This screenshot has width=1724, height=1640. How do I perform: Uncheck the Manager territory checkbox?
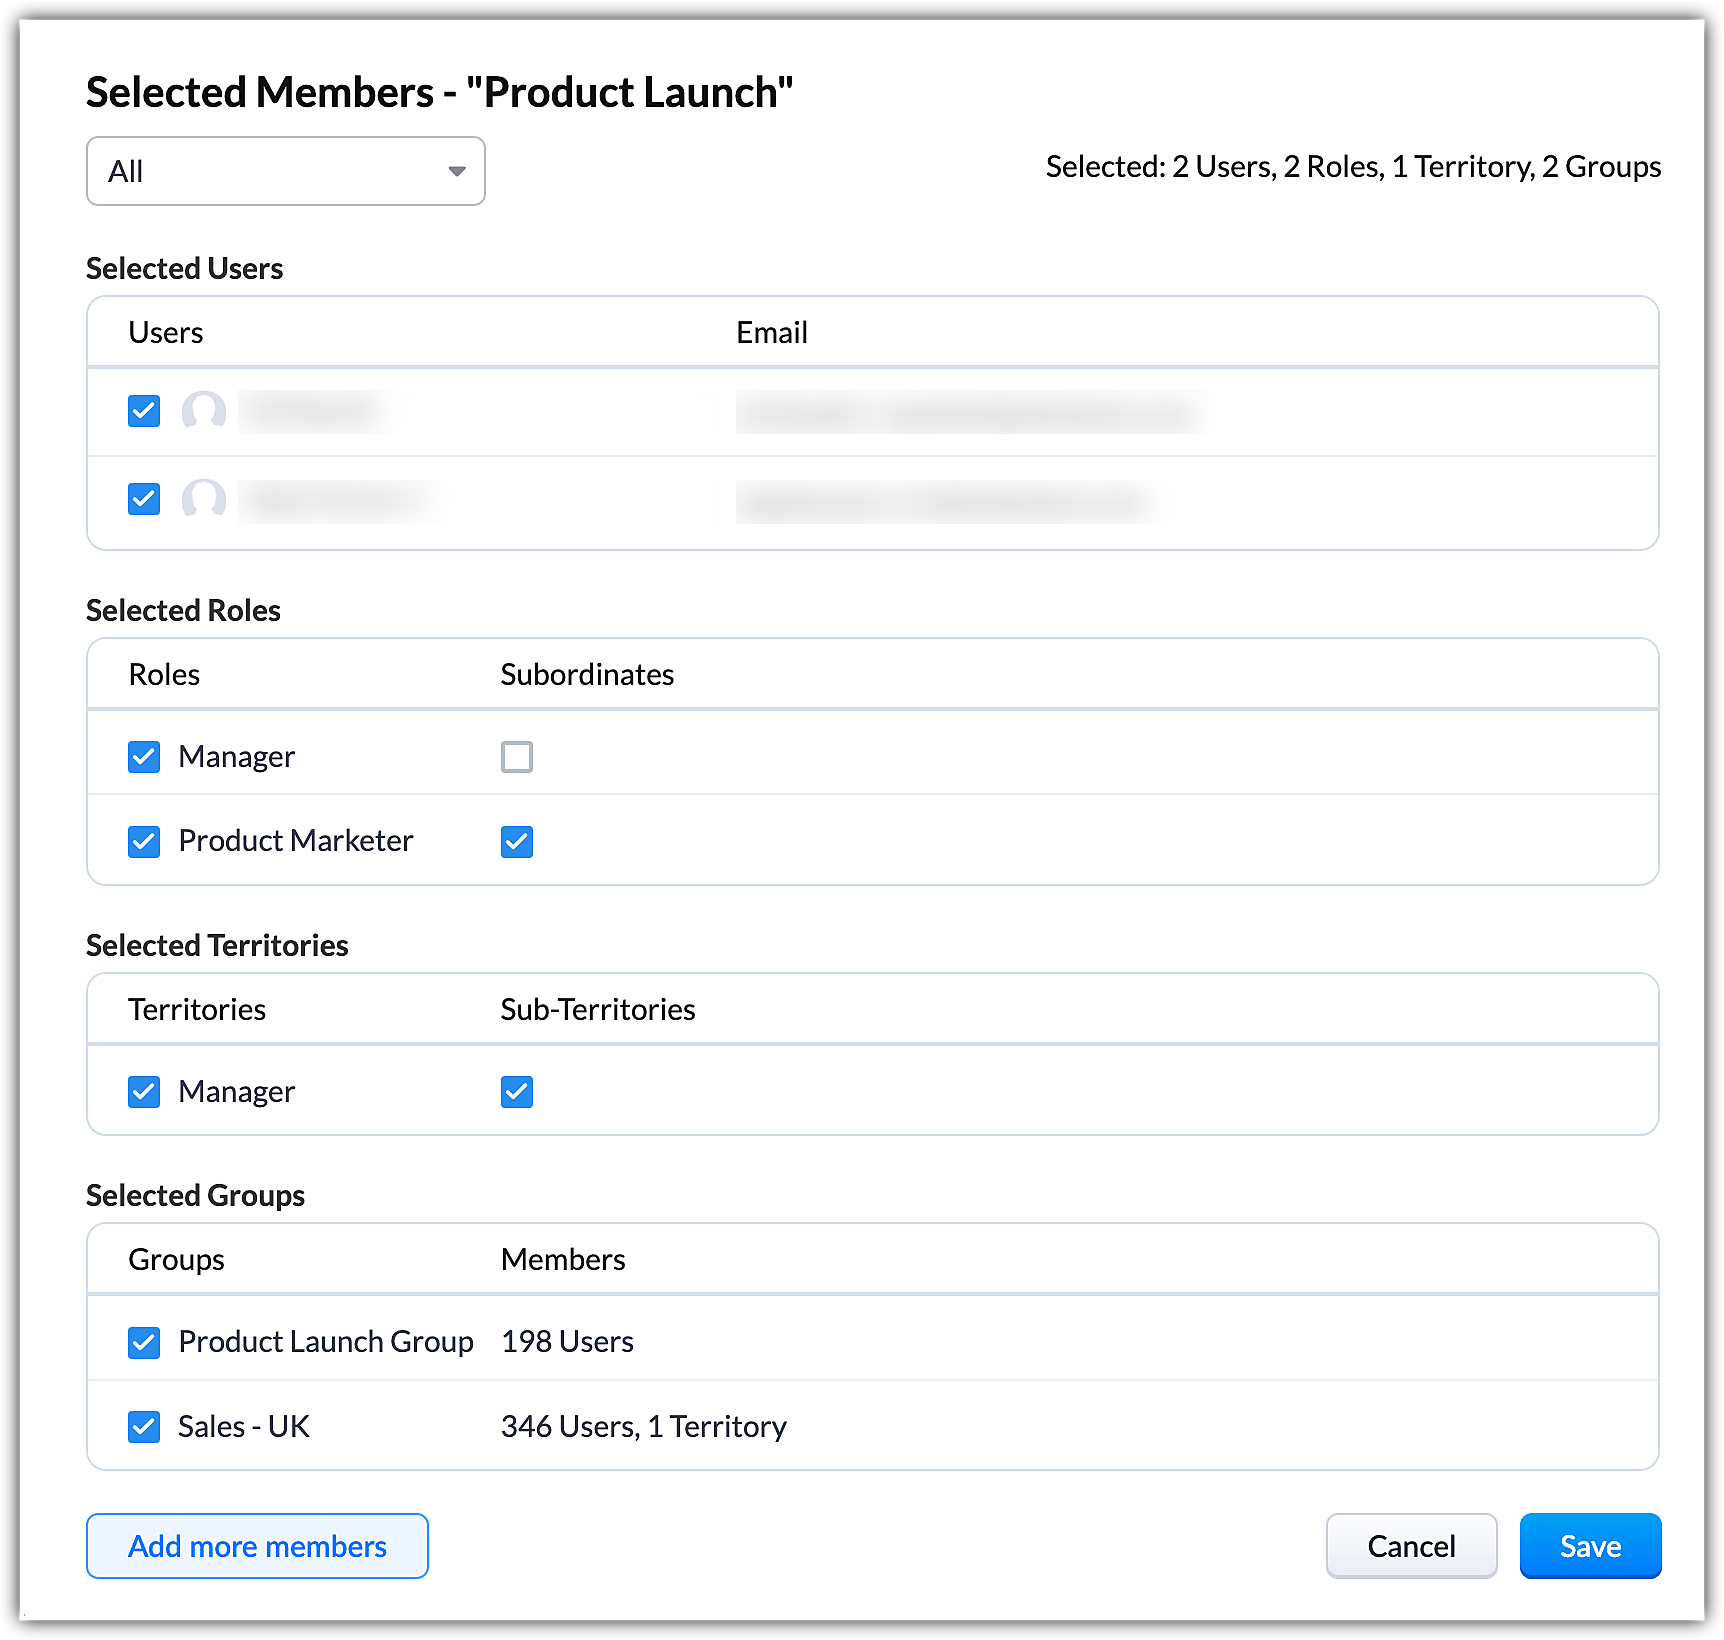click(x=144, y=1092)
